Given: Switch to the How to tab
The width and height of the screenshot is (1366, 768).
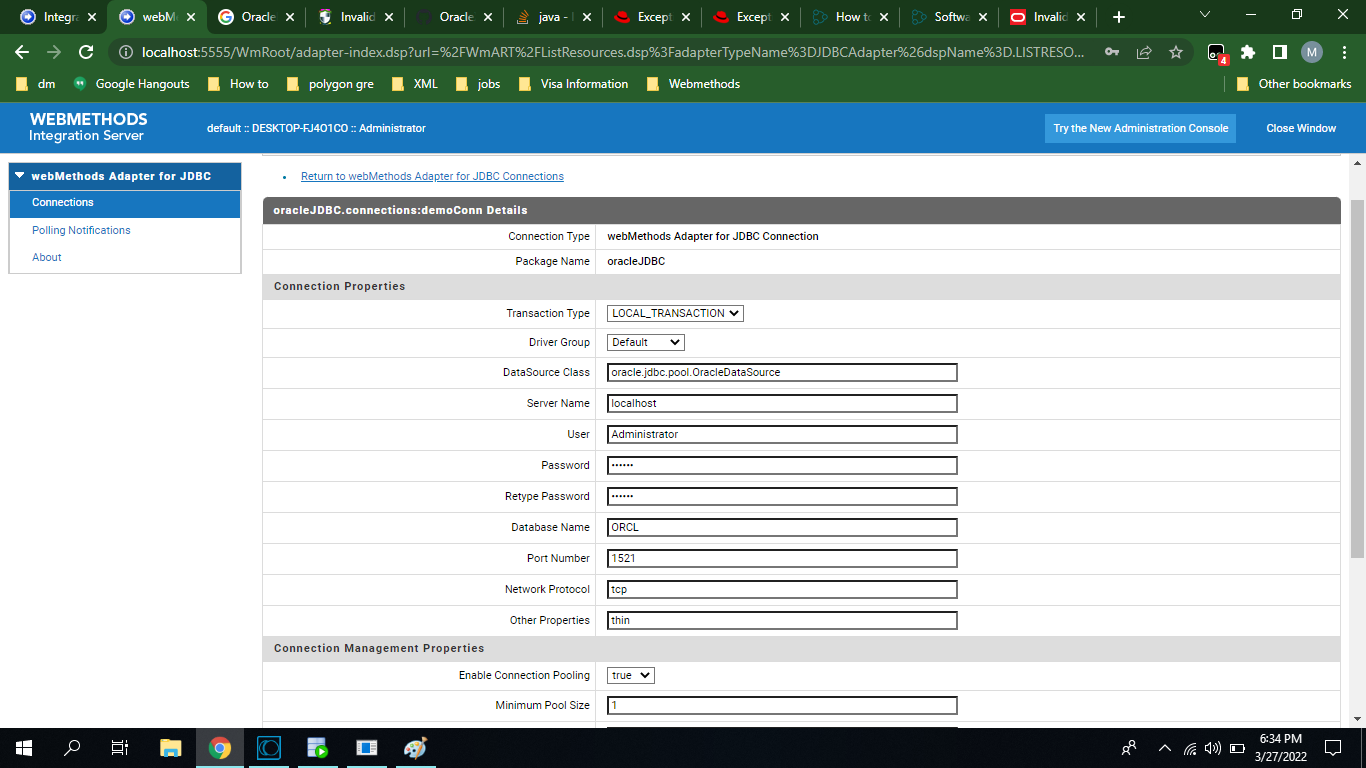Looking at the screenshot, I should coord(846,17).
